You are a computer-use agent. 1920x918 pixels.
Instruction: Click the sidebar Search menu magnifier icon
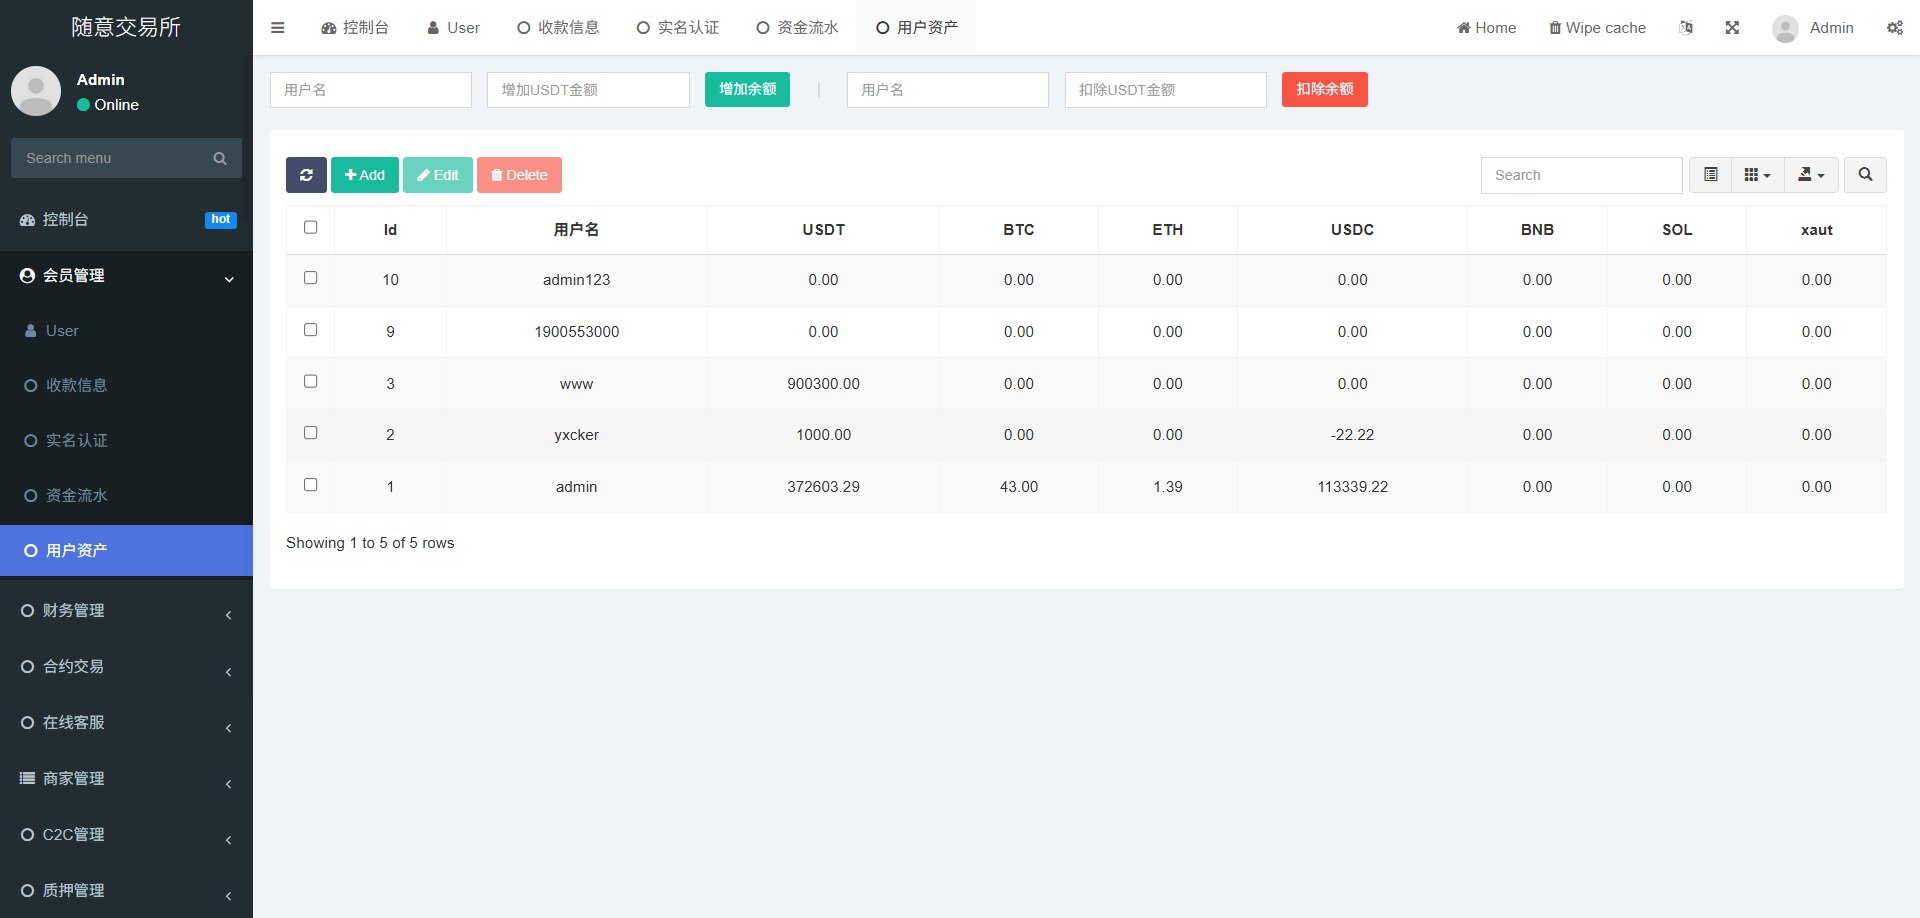[x=220, y=158]
